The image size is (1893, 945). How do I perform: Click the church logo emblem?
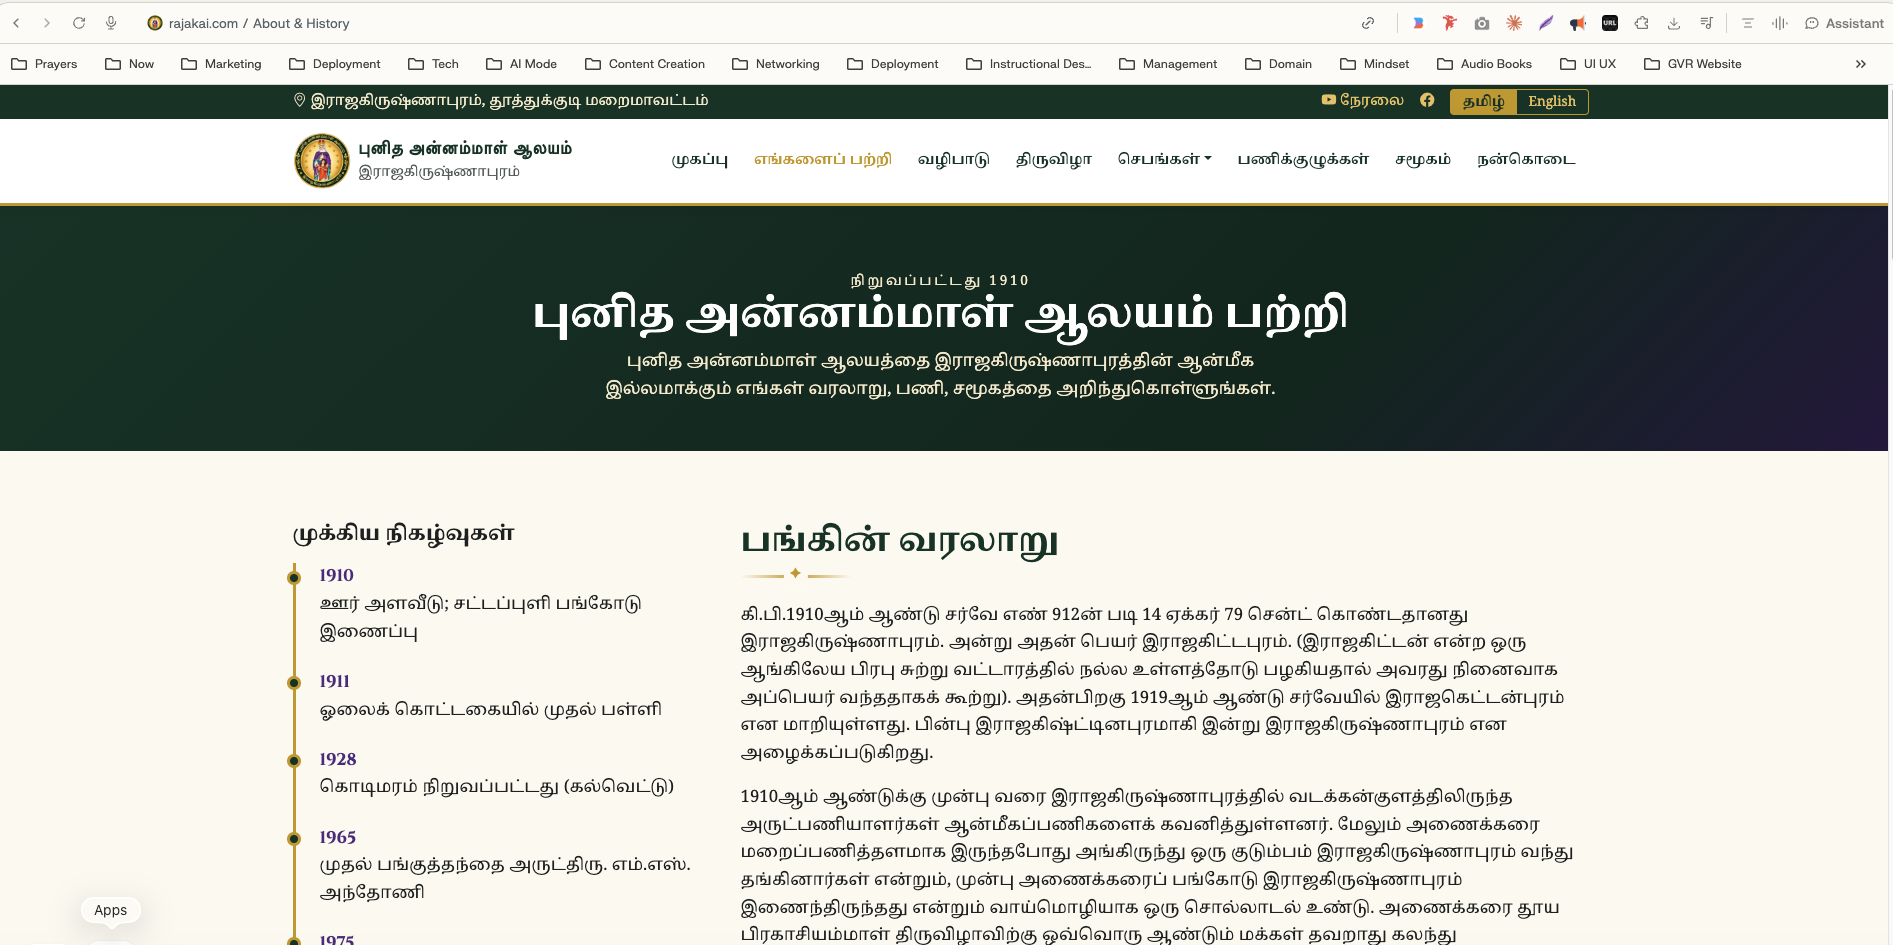click(322, 160)
